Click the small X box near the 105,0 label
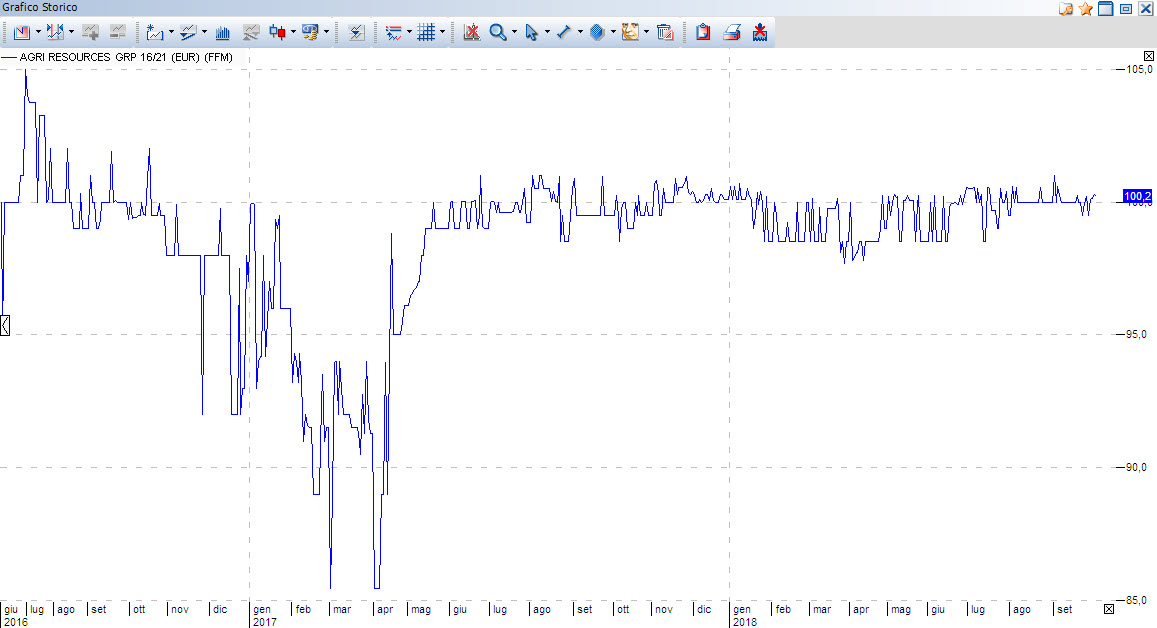 click(1149, 56)
